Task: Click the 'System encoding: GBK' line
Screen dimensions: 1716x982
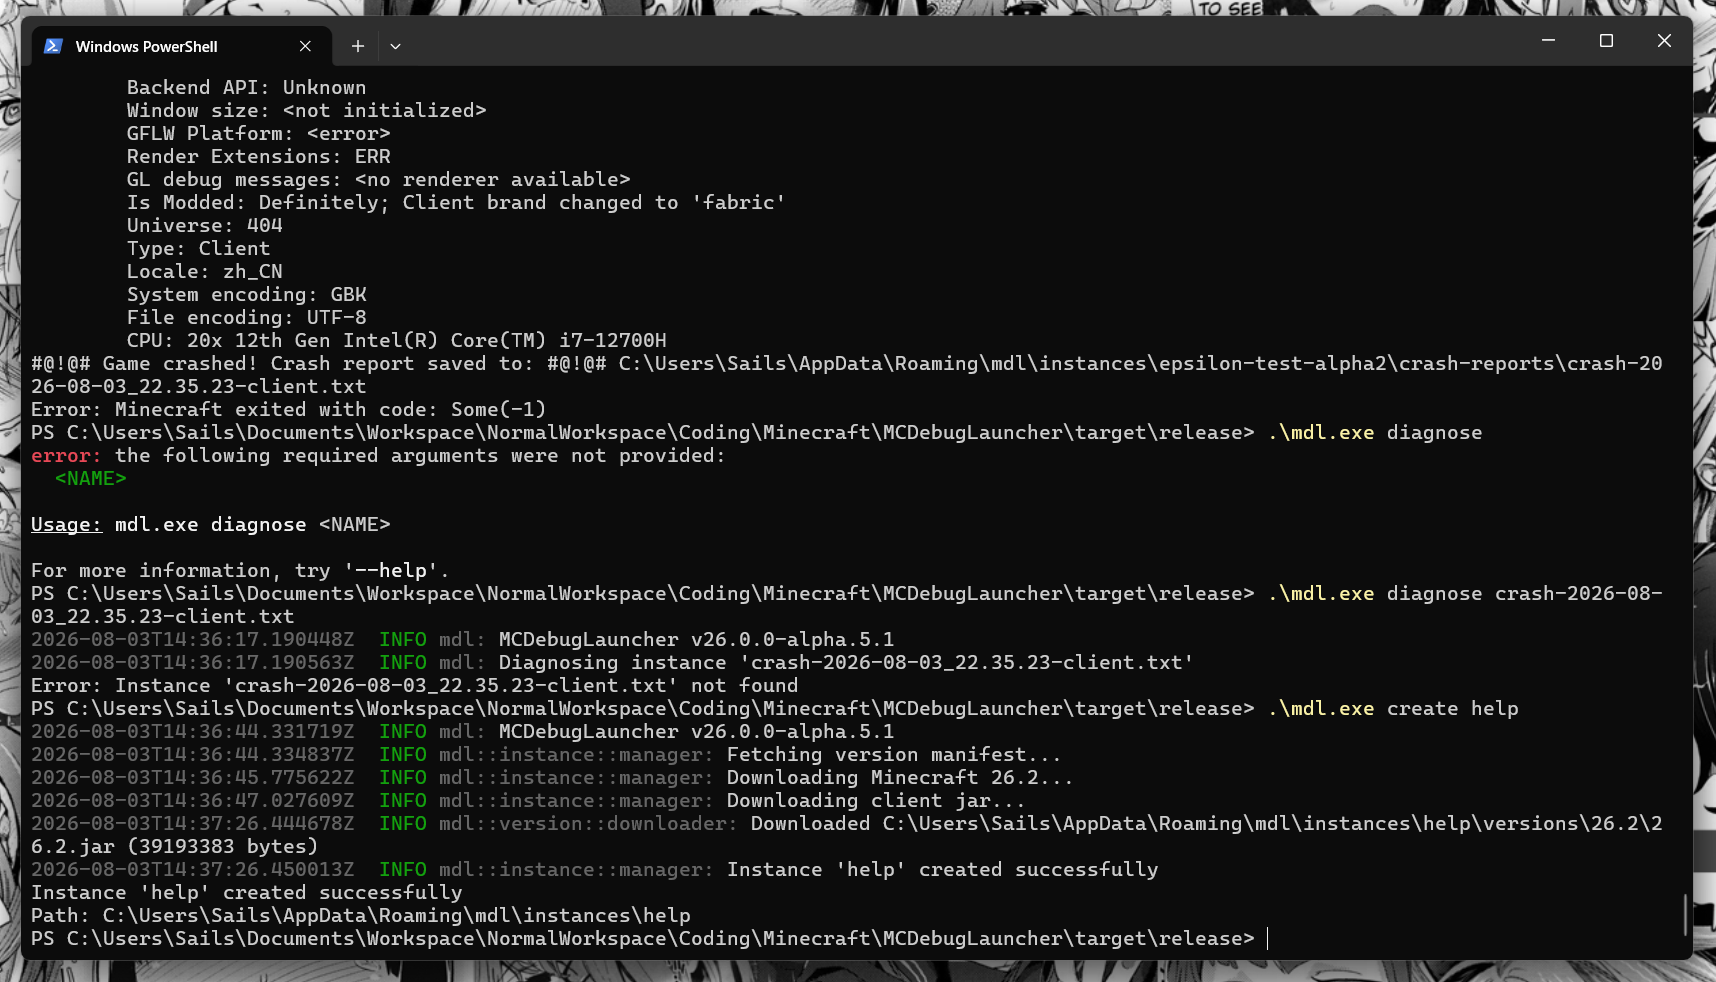Action: point(246,295)
